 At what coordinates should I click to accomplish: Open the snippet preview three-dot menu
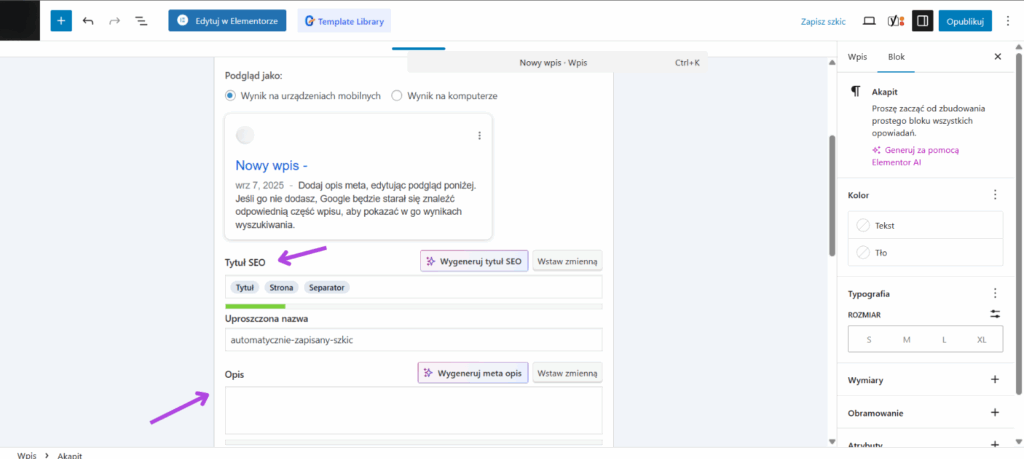[x=479, y=136]
